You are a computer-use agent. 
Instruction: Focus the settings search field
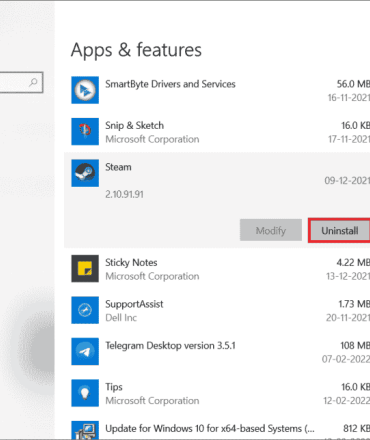pyautogui.click(x=21, y=82)
